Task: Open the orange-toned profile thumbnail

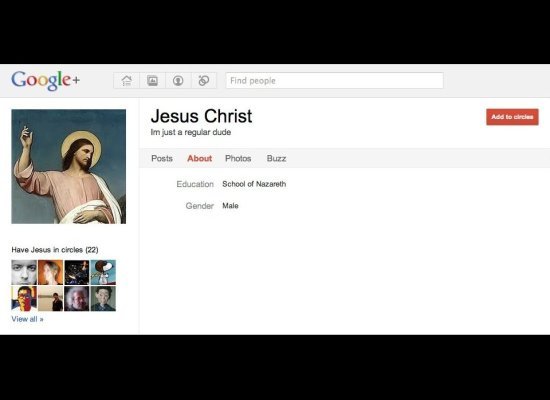Action: (x=51, y=272)
